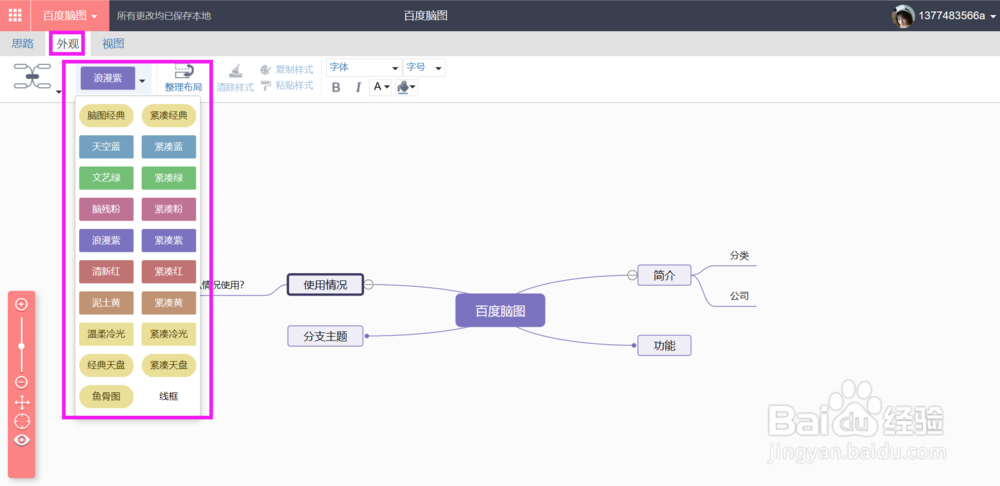Viewport: 1000px width, 486px height.
Task: Select the 分支主题 node
Action: 325,336
